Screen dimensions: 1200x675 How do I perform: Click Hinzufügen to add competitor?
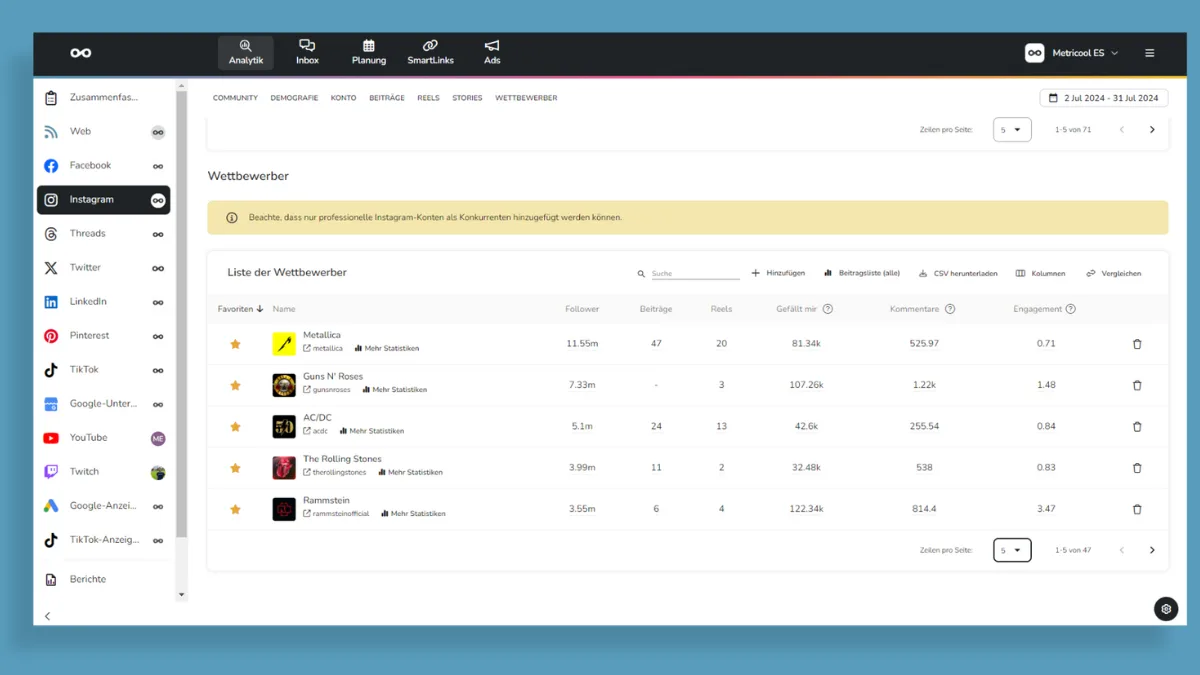pyautogui.click(x=778, y=273)
